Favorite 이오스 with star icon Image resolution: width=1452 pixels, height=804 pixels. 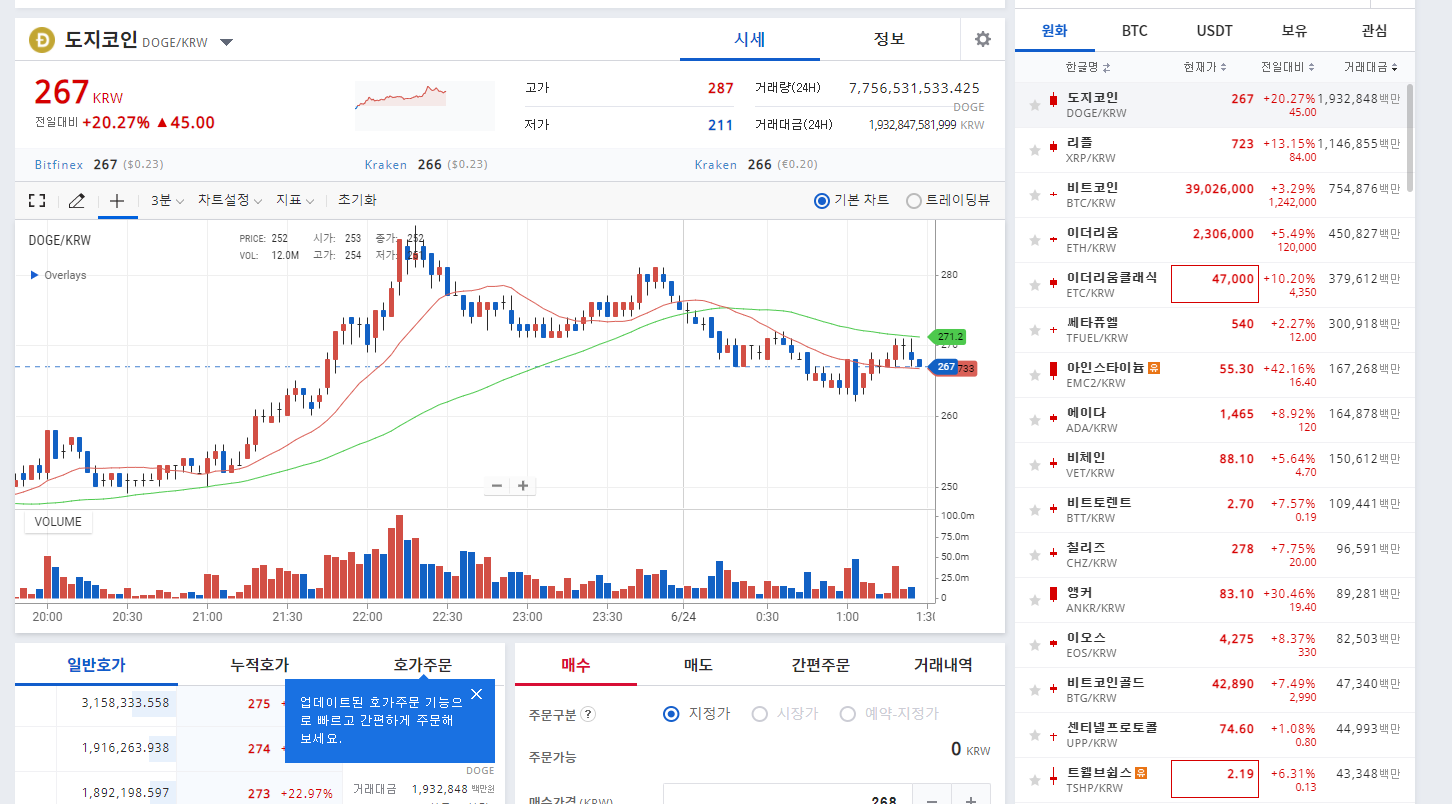pos(1035,645)
